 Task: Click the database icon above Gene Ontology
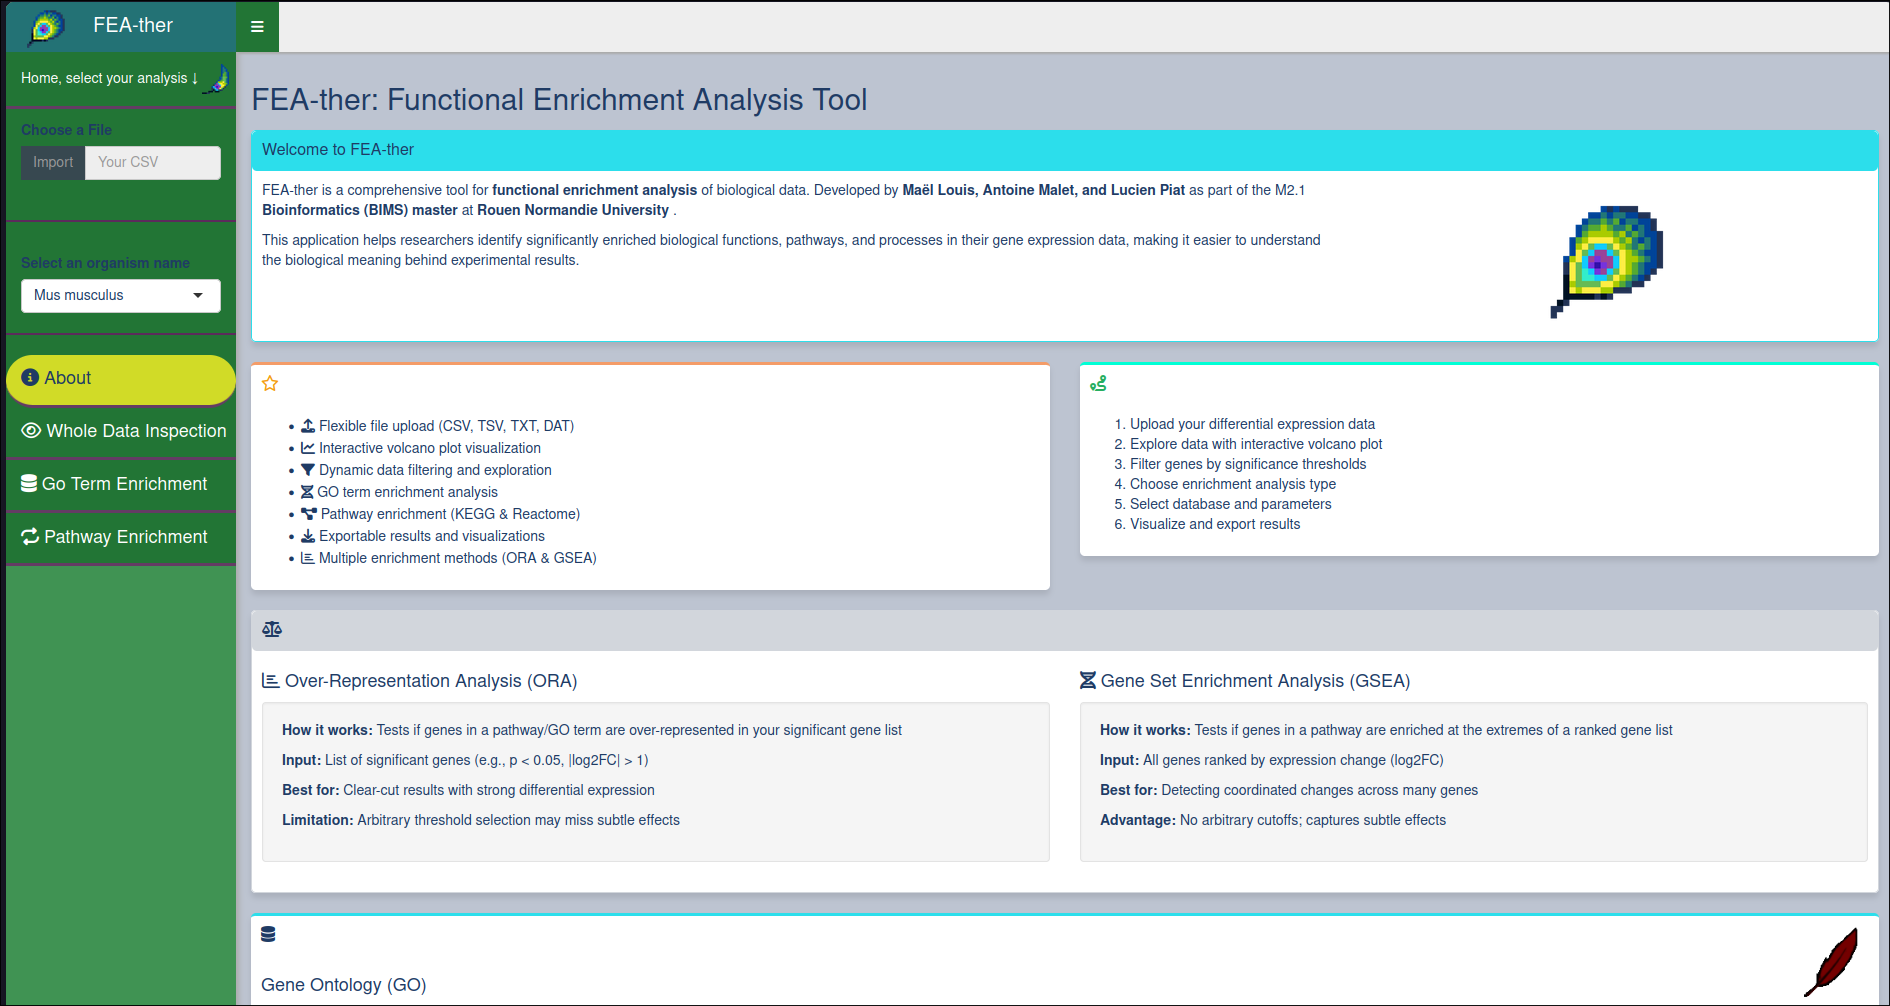tap(268, 934)
